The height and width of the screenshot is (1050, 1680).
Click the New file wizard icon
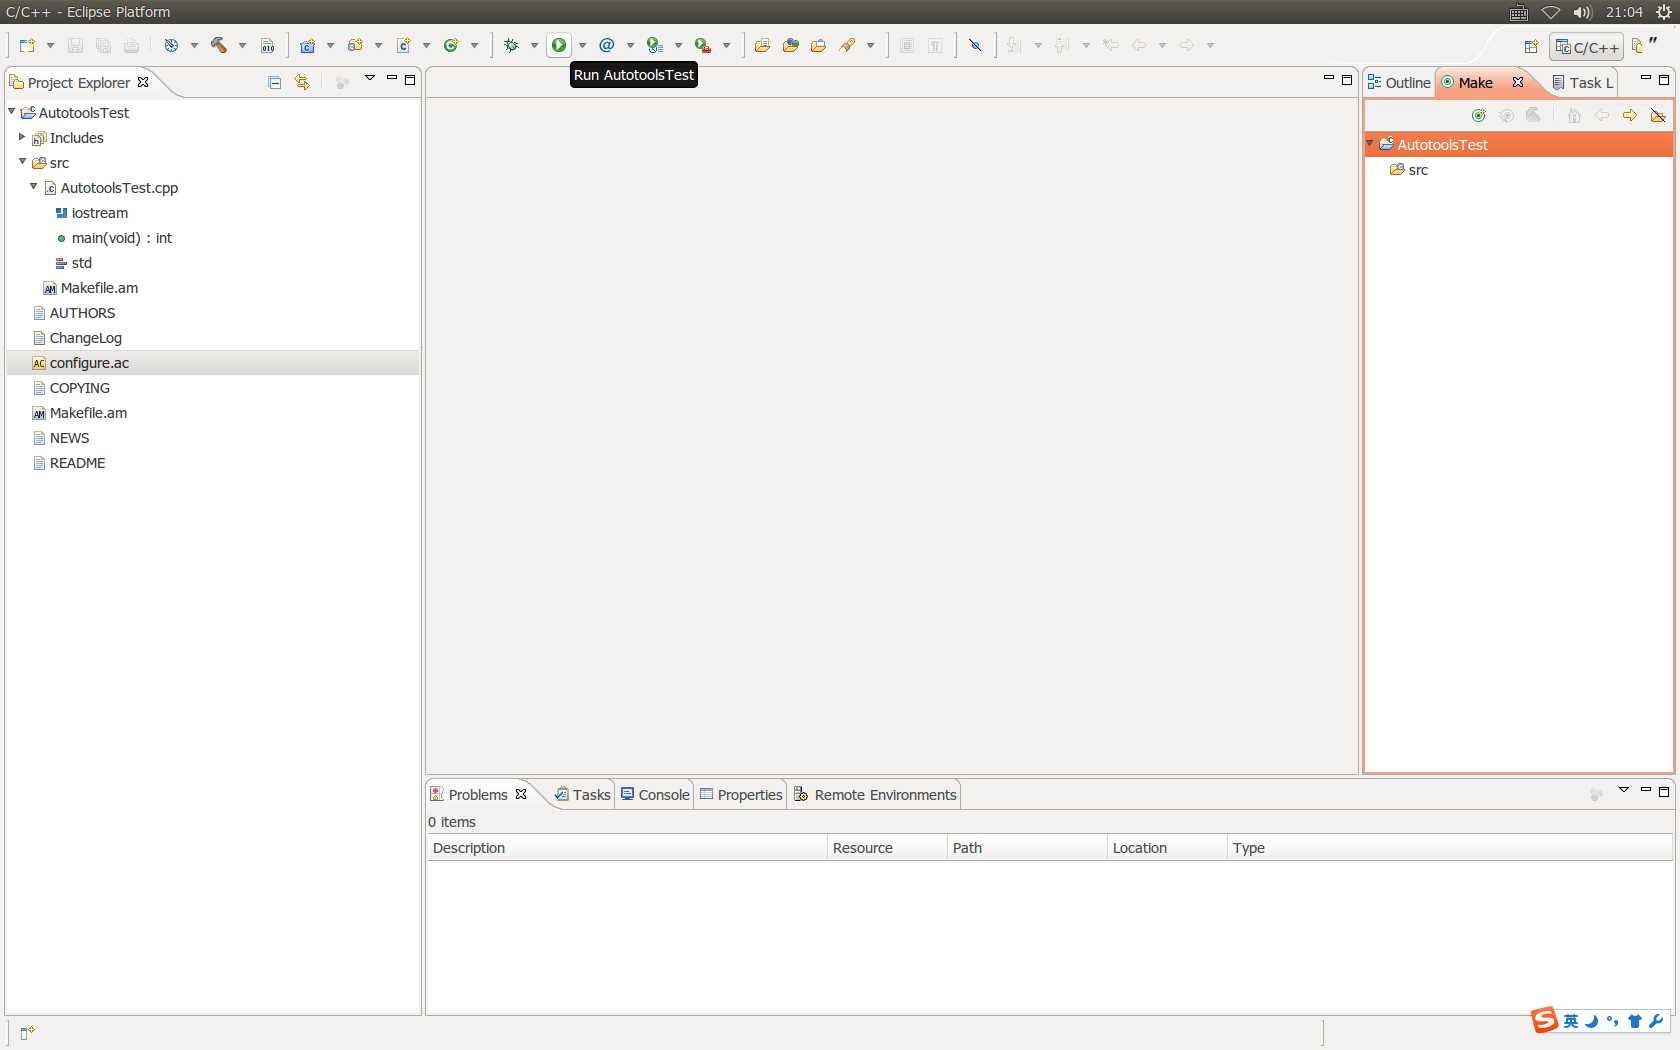pyautogui.click(x=27, y=45)
